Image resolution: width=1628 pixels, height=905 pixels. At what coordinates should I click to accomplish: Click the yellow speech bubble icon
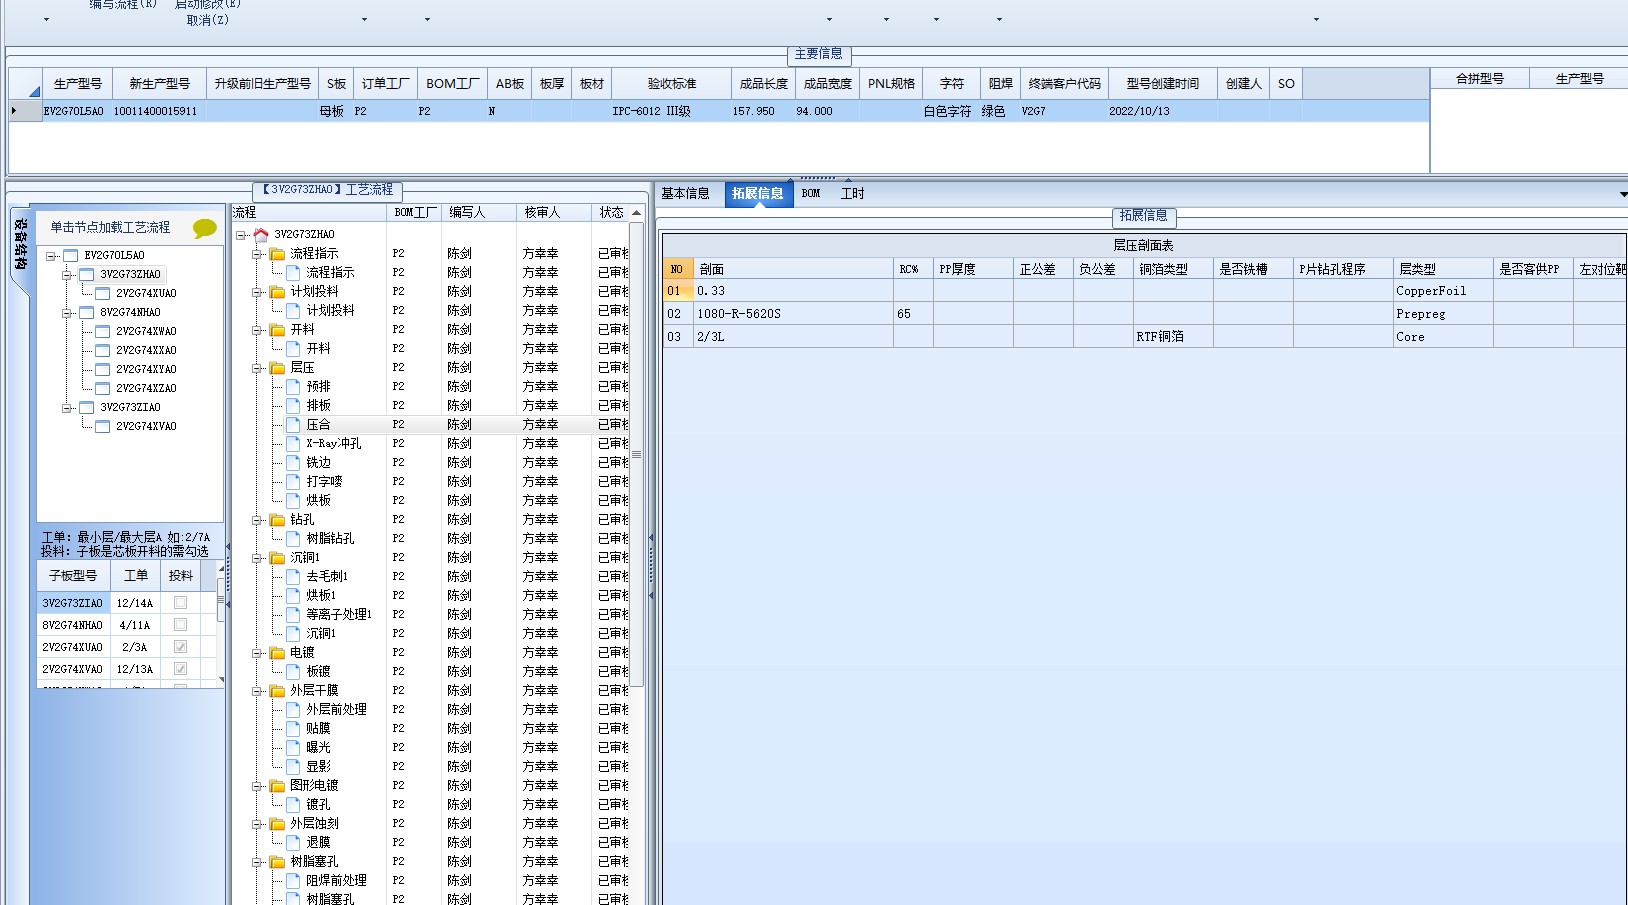(204, 228)
